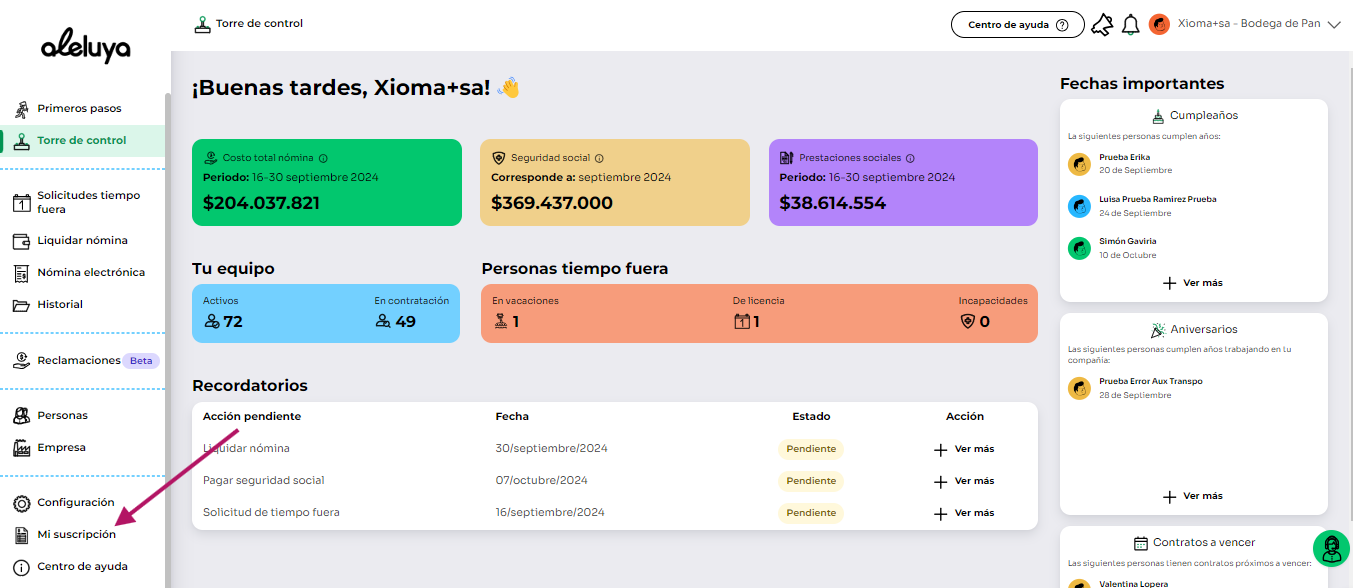The height and width of the screenshot is (588, 1353).
Task: Open notifications bell
Action: pyautogui.click(x=1131, y=25)
